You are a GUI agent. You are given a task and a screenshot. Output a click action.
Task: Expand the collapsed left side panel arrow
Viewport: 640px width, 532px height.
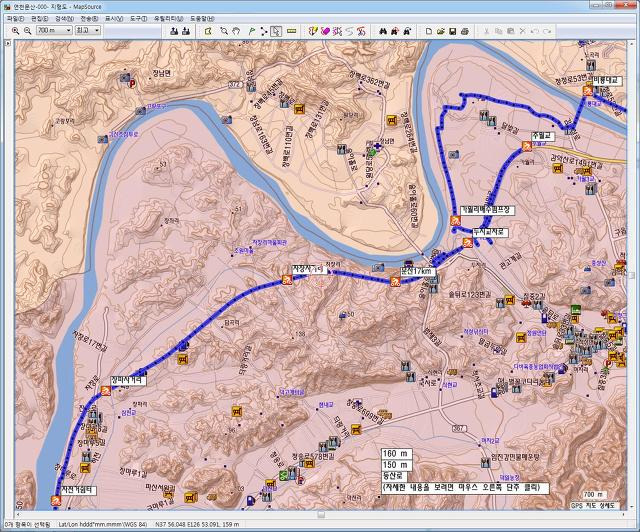click(8, 43)
